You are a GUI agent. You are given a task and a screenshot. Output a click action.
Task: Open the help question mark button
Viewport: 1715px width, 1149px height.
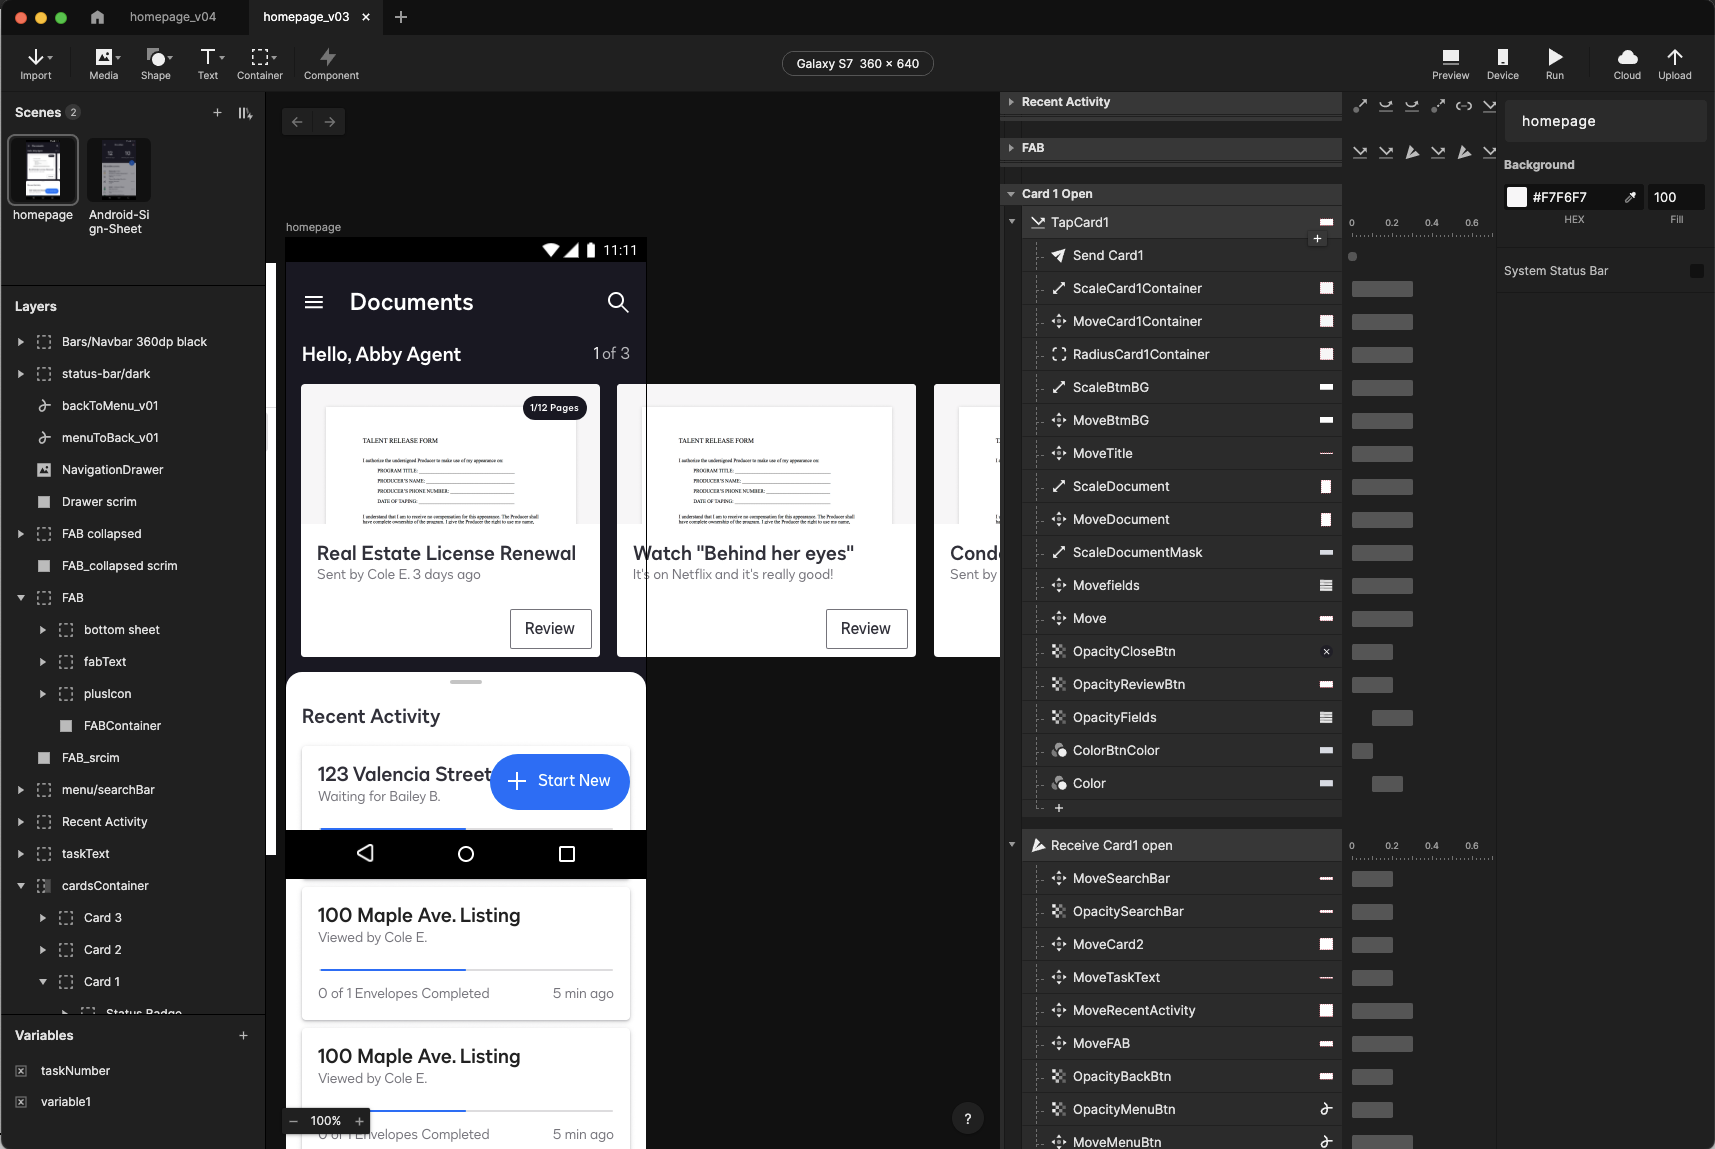click(967, 1119)
